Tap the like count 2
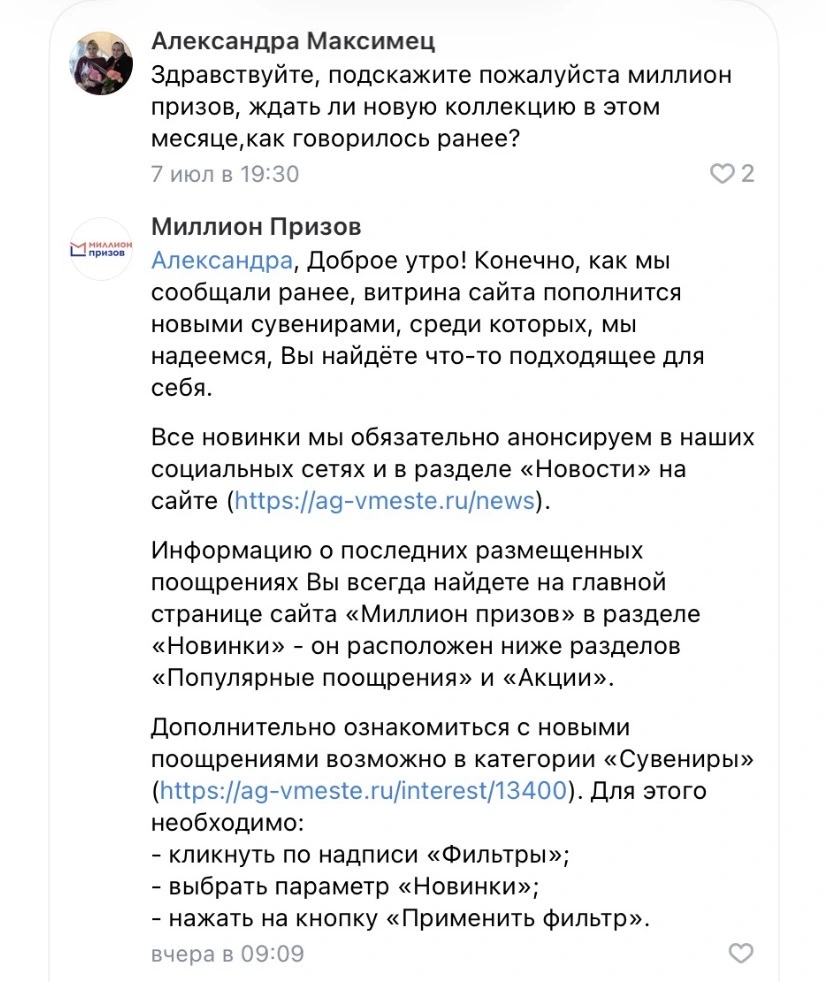Screen dimensions: 828x982 pyautogui.click(x=747, y=173)
